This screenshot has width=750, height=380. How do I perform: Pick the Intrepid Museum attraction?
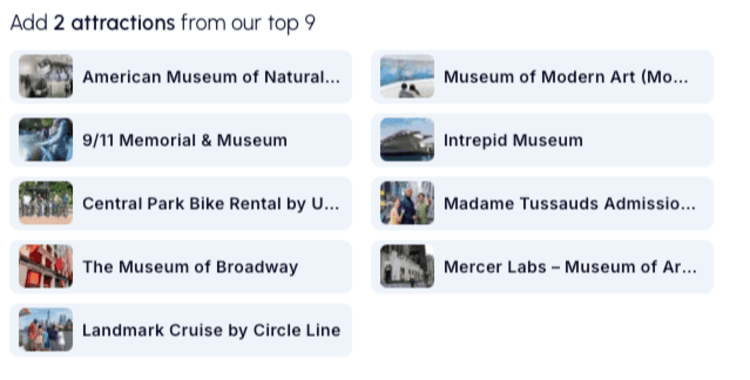click(542, 140)
